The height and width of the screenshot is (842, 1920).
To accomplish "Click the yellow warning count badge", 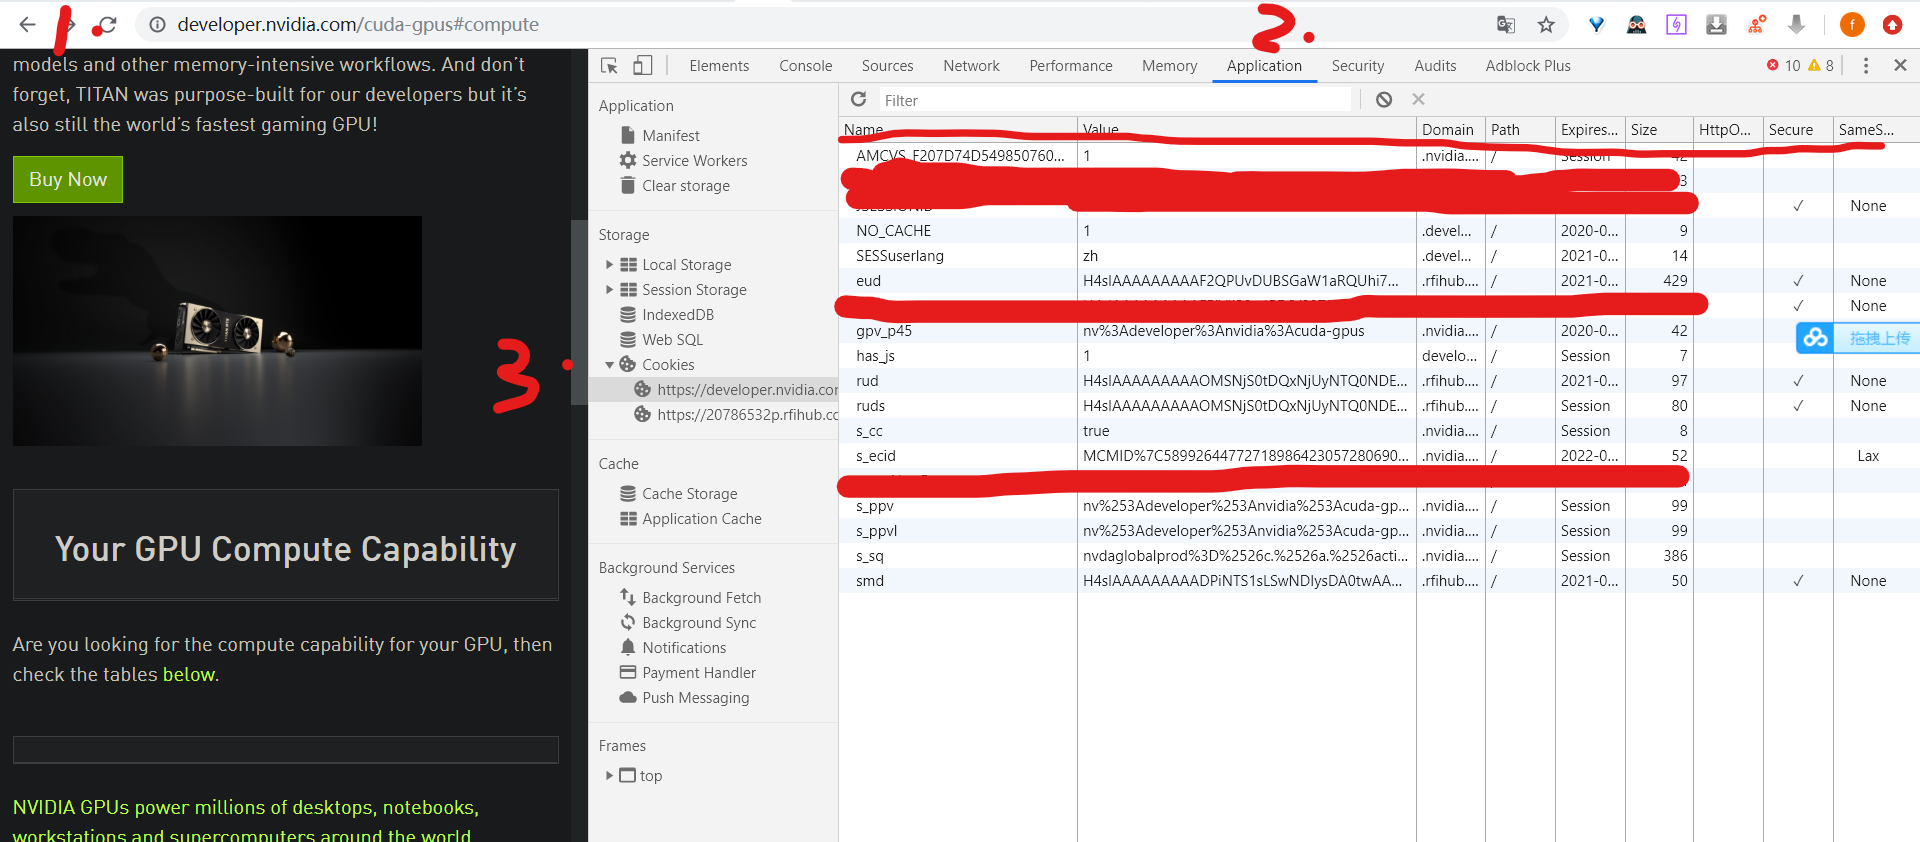I will (1821, 65).
